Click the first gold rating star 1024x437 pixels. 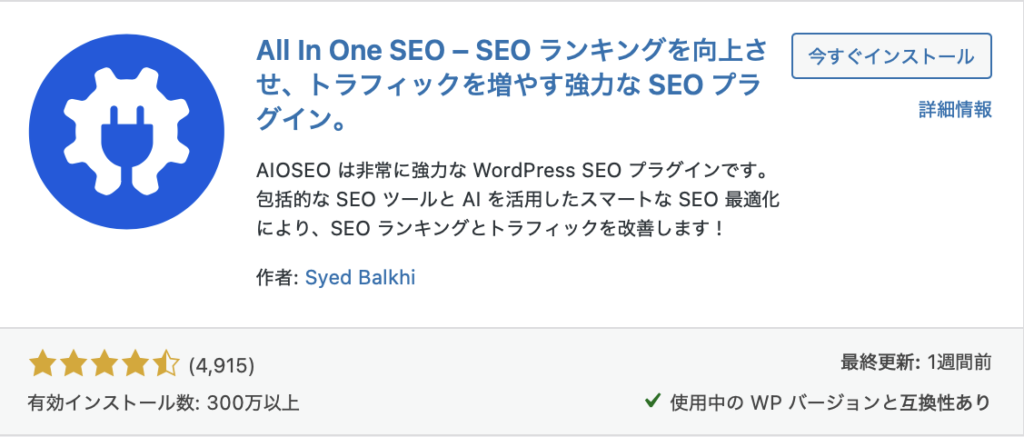41,363
